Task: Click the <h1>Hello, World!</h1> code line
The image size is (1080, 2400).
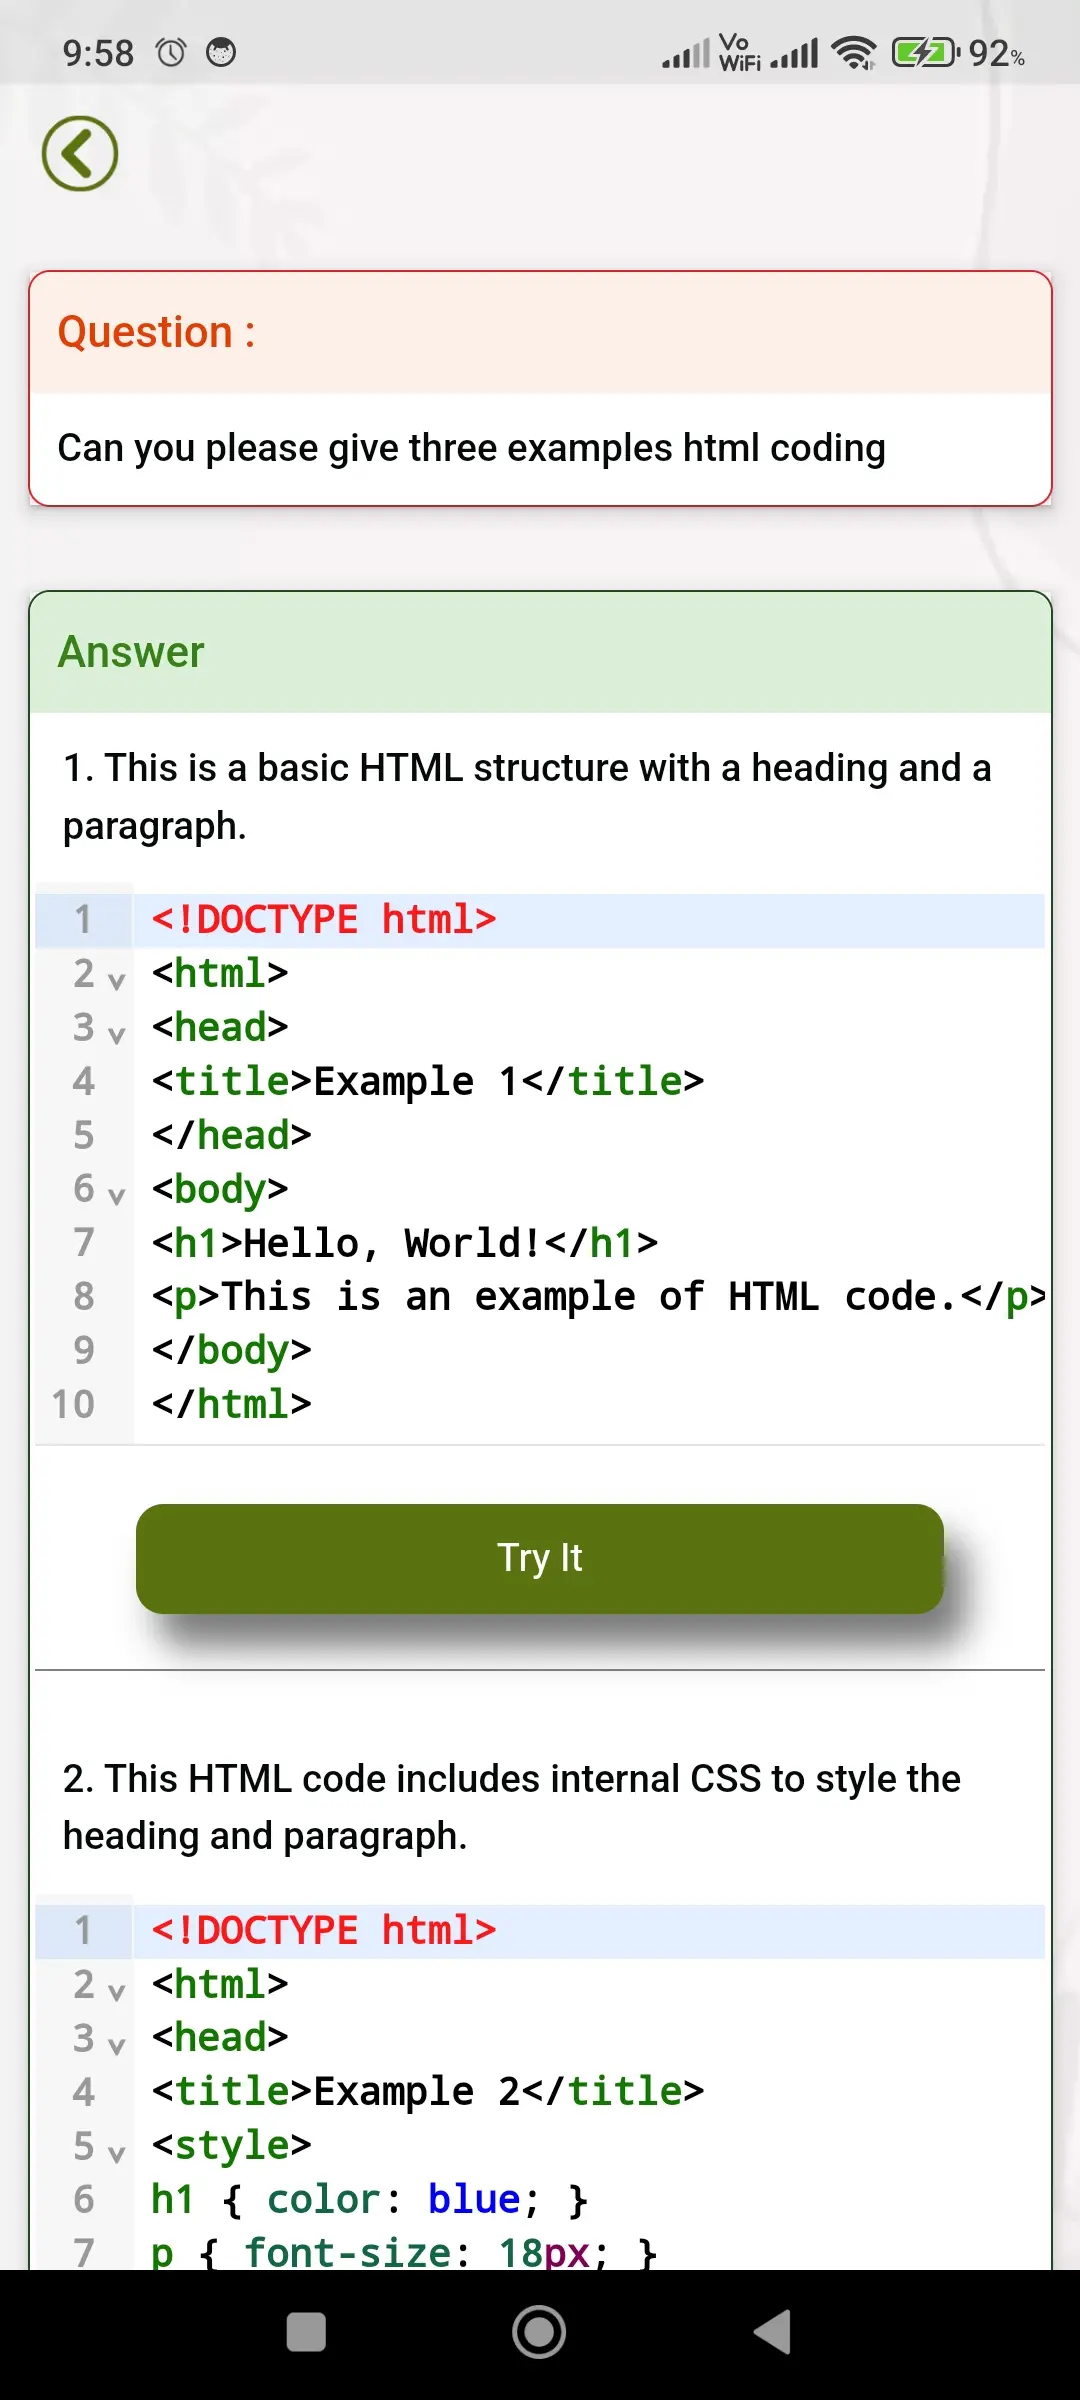Action: (405, 1243)
